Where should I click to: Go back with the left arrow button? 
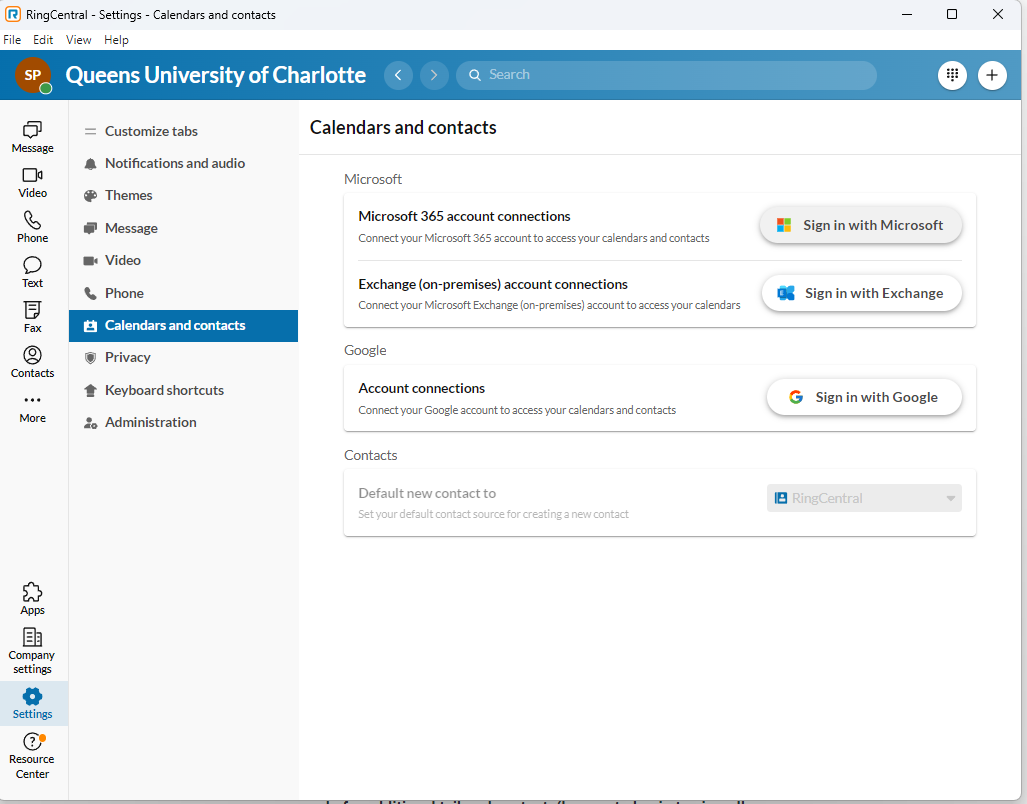click(x=398, y=75)
